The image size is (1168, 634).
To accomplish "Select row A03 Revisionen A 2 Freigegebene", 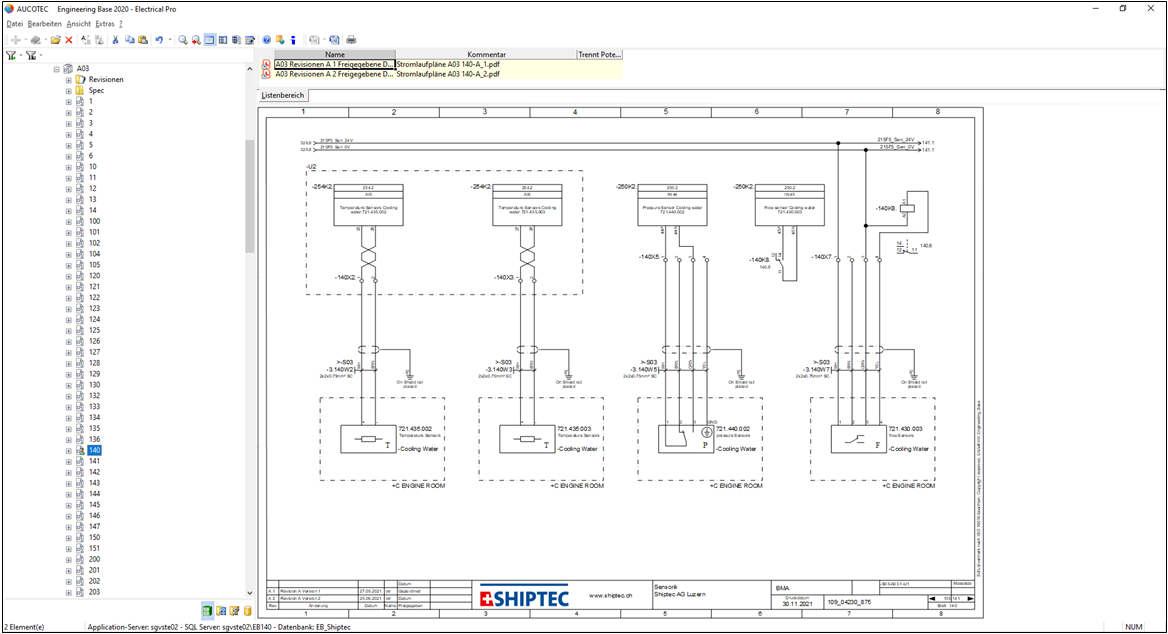I will [x=334, y=75].
